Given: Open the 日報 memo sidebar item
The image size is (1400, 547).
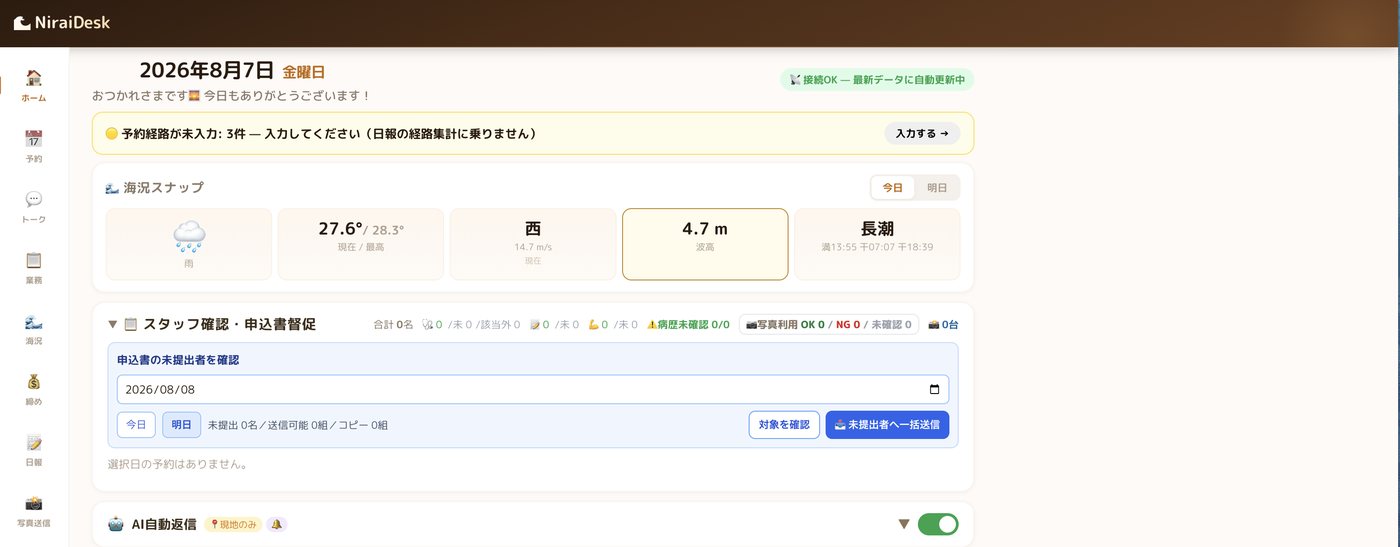Looking at the screenshot, I should pos(33,450).
